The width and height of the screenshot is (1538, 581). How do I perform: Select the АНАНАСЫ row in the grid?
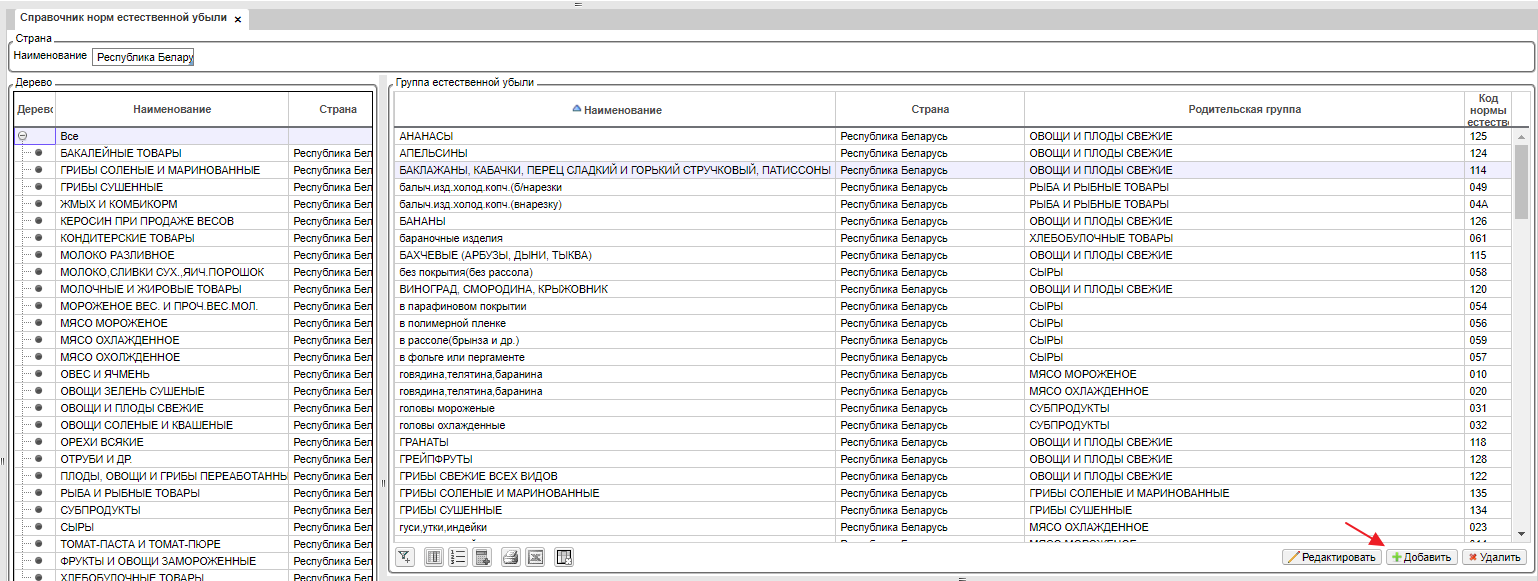pyautogui.click(x=614, y=136)
